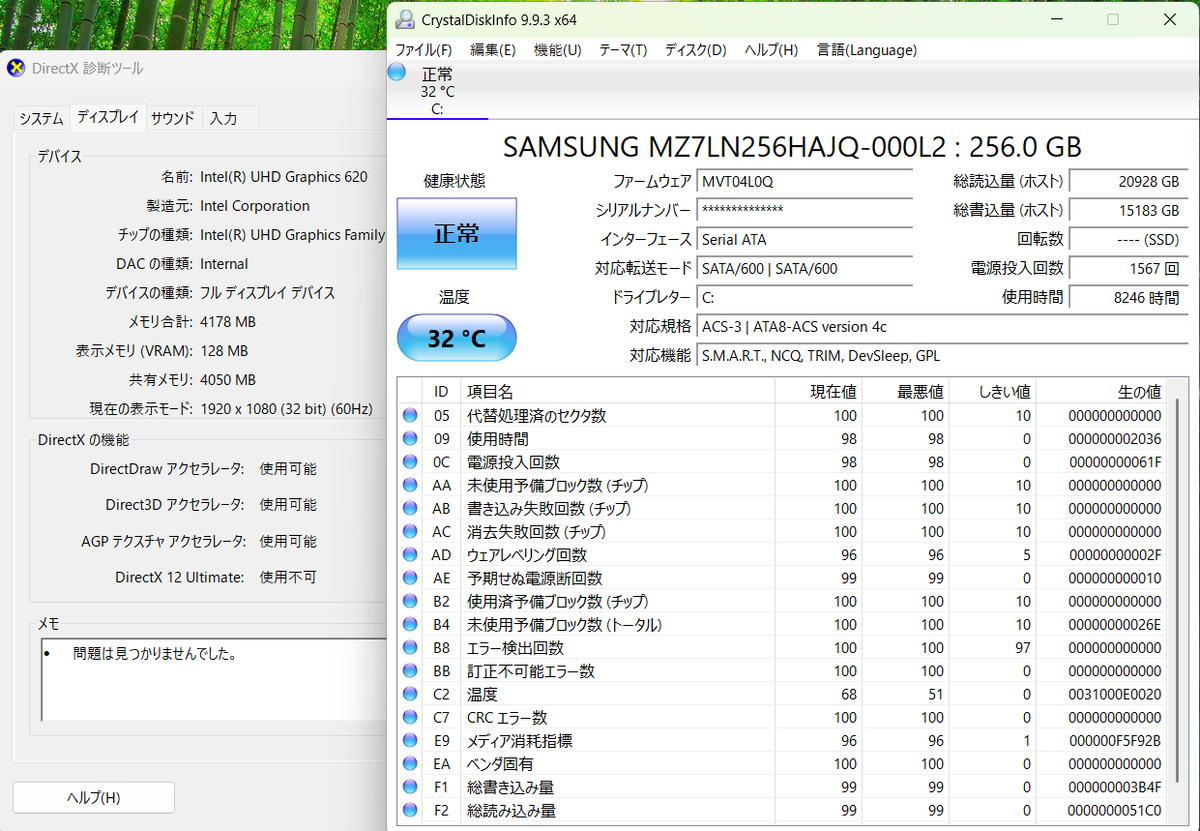
Task: Open the ヘルプ(H) menu in CrystalDiskInfo
Action: tap(771, 49)
